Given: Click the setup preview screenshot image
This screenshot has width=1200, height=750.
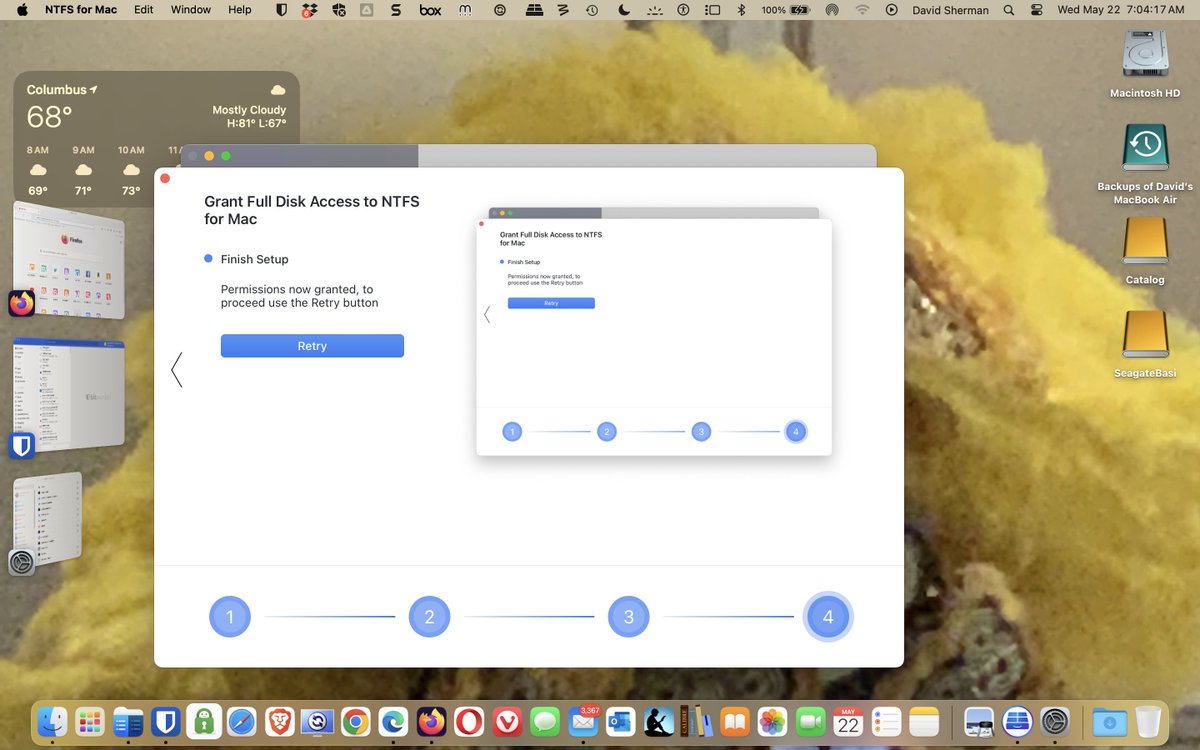Looking at the screenshot, I should (x=654, y=332).
